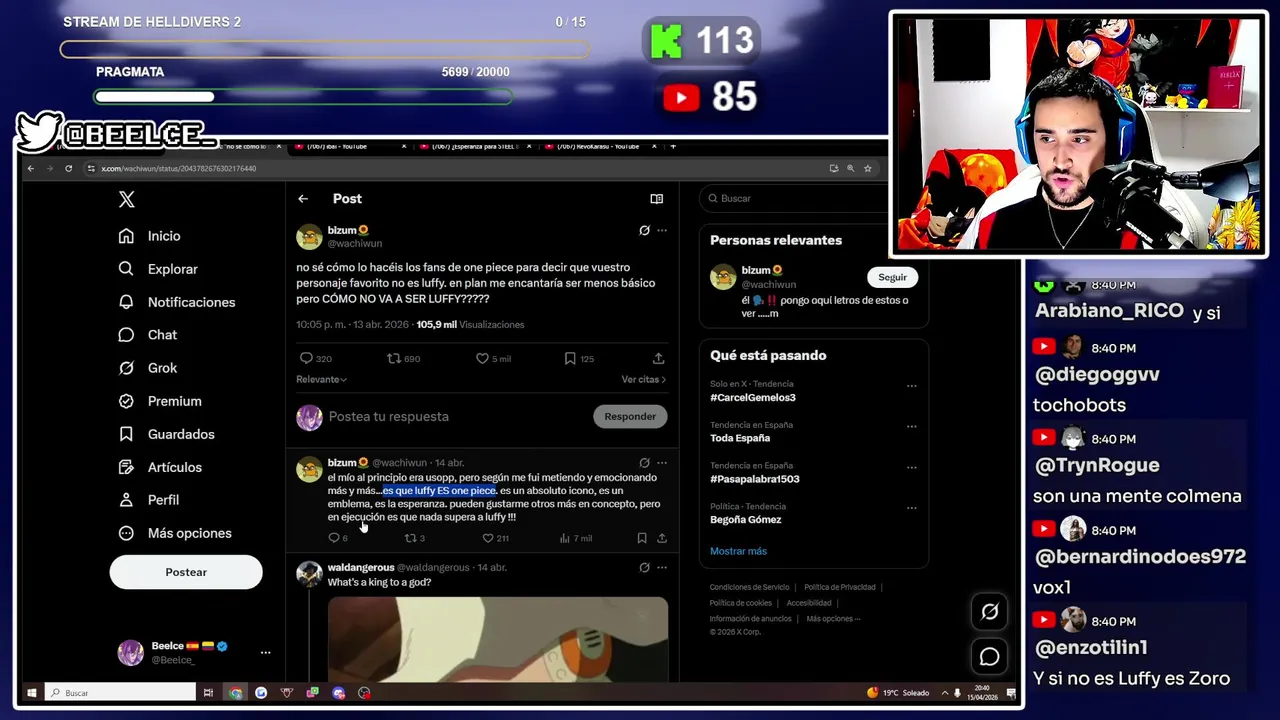Screen dimensions: 1280x720
Task: Switch to the NevoKarasu YouTube tab
Action: (600, 147)
